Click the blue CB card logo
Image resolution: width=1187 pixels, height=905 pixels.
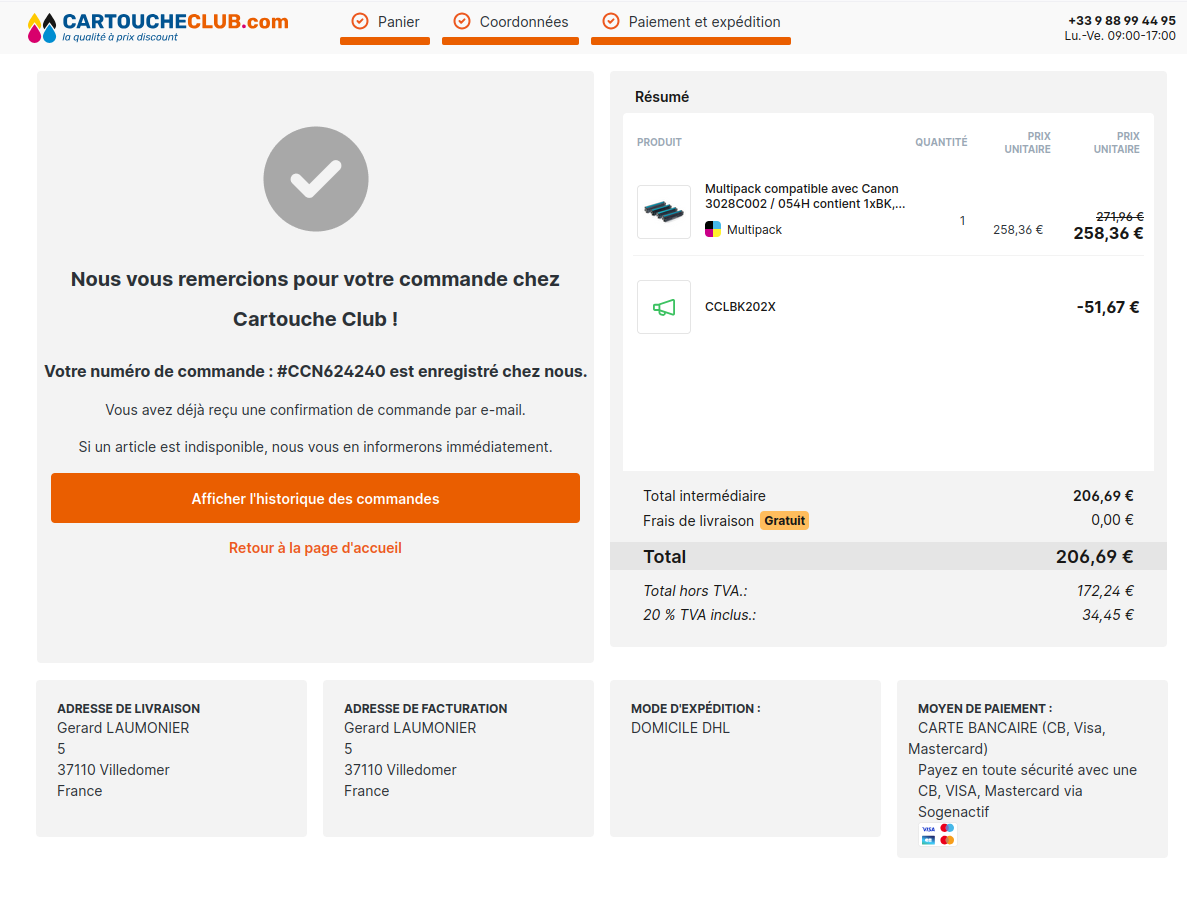tap(928, 840)
